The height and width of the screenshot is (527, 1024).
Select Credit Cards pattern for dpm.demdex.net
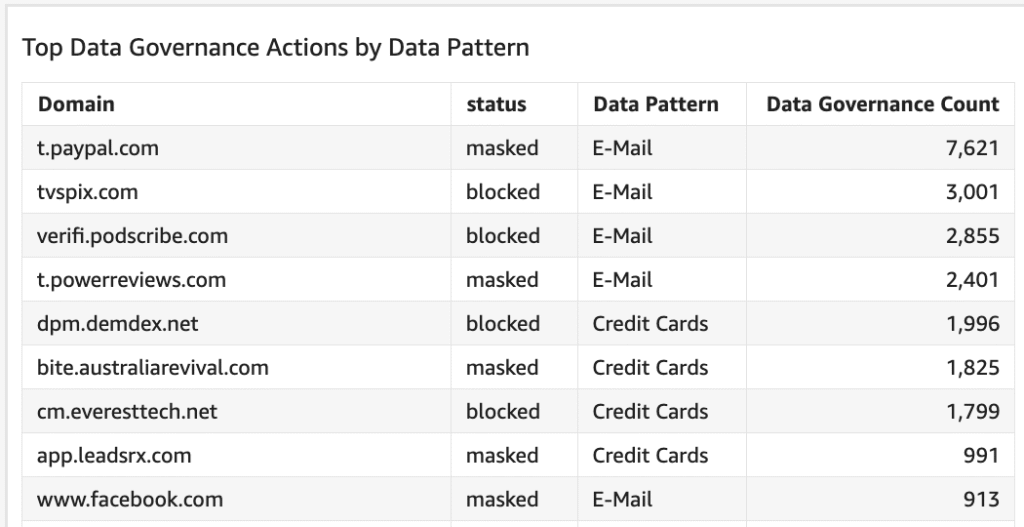pos(650,324)
